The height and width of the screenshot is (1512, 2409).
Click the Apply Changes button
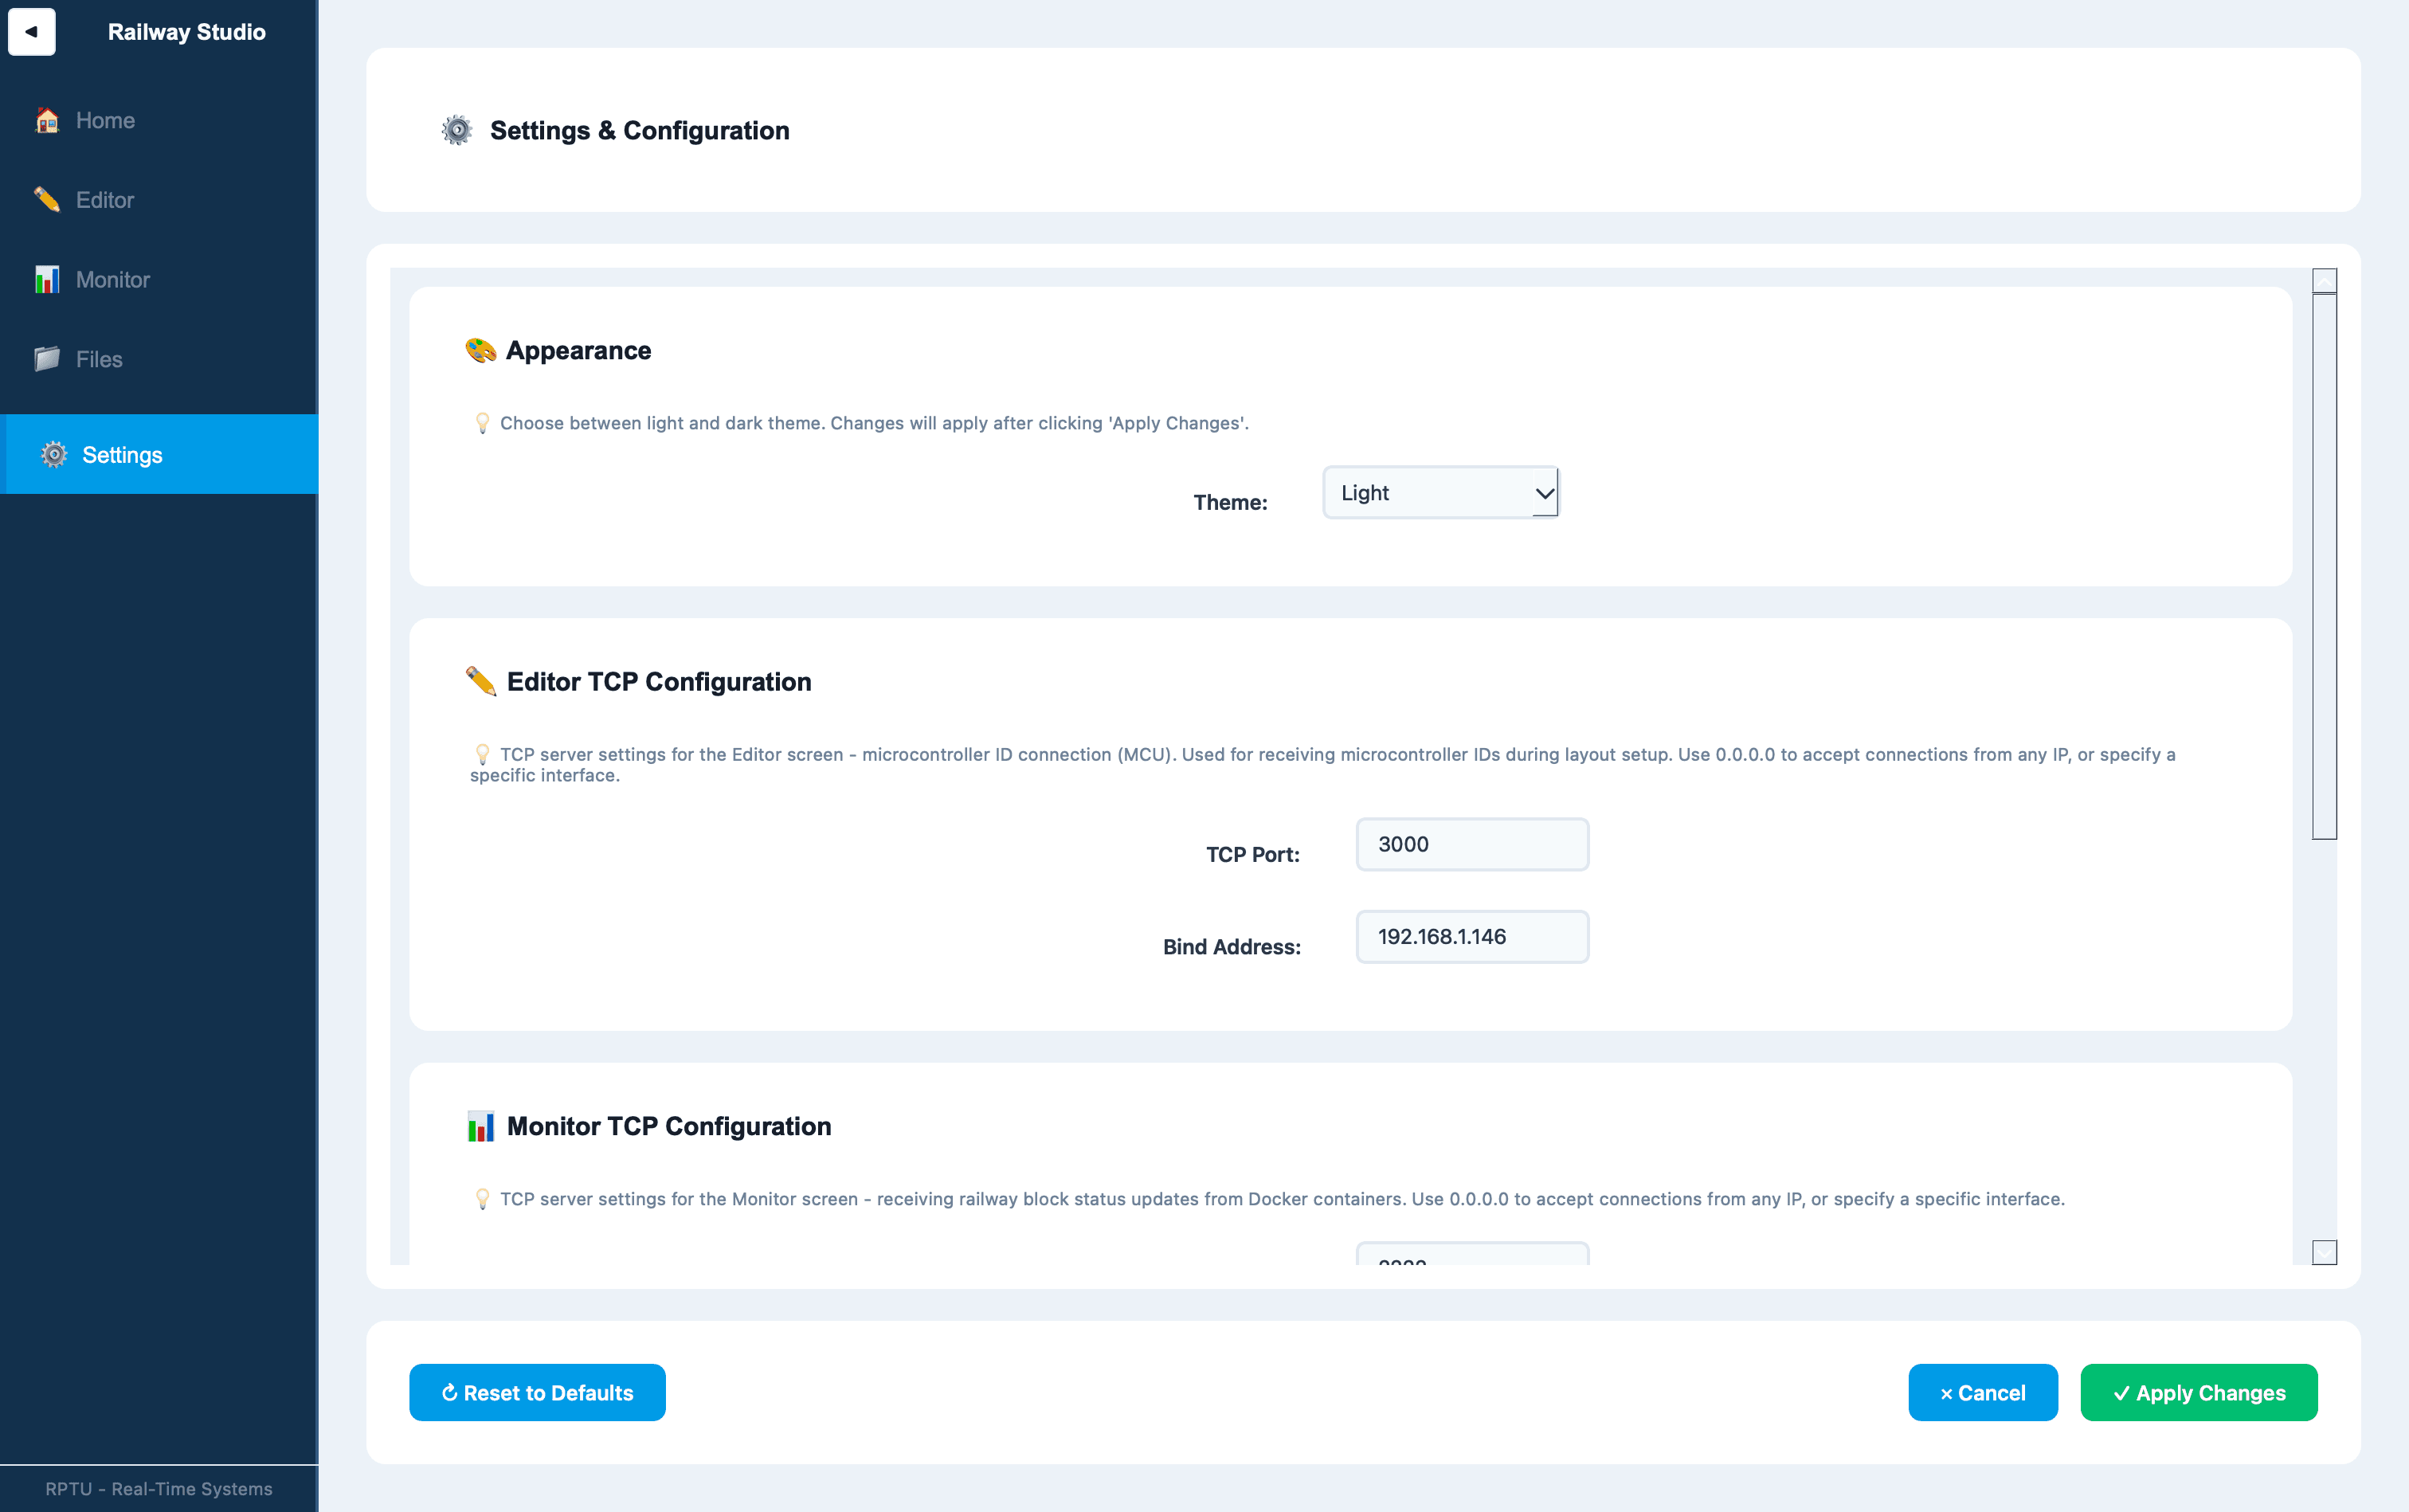[2198, 1392]
